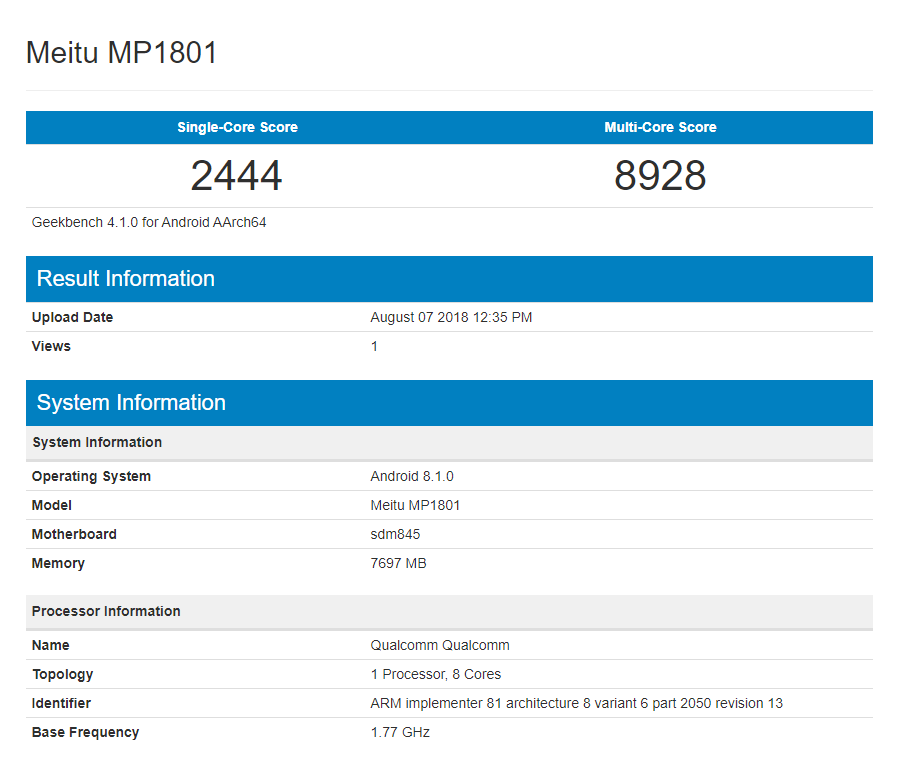The image size is (903, 758).
Task: Click the Meitu MP1801 model value
Action: point(417,505)
